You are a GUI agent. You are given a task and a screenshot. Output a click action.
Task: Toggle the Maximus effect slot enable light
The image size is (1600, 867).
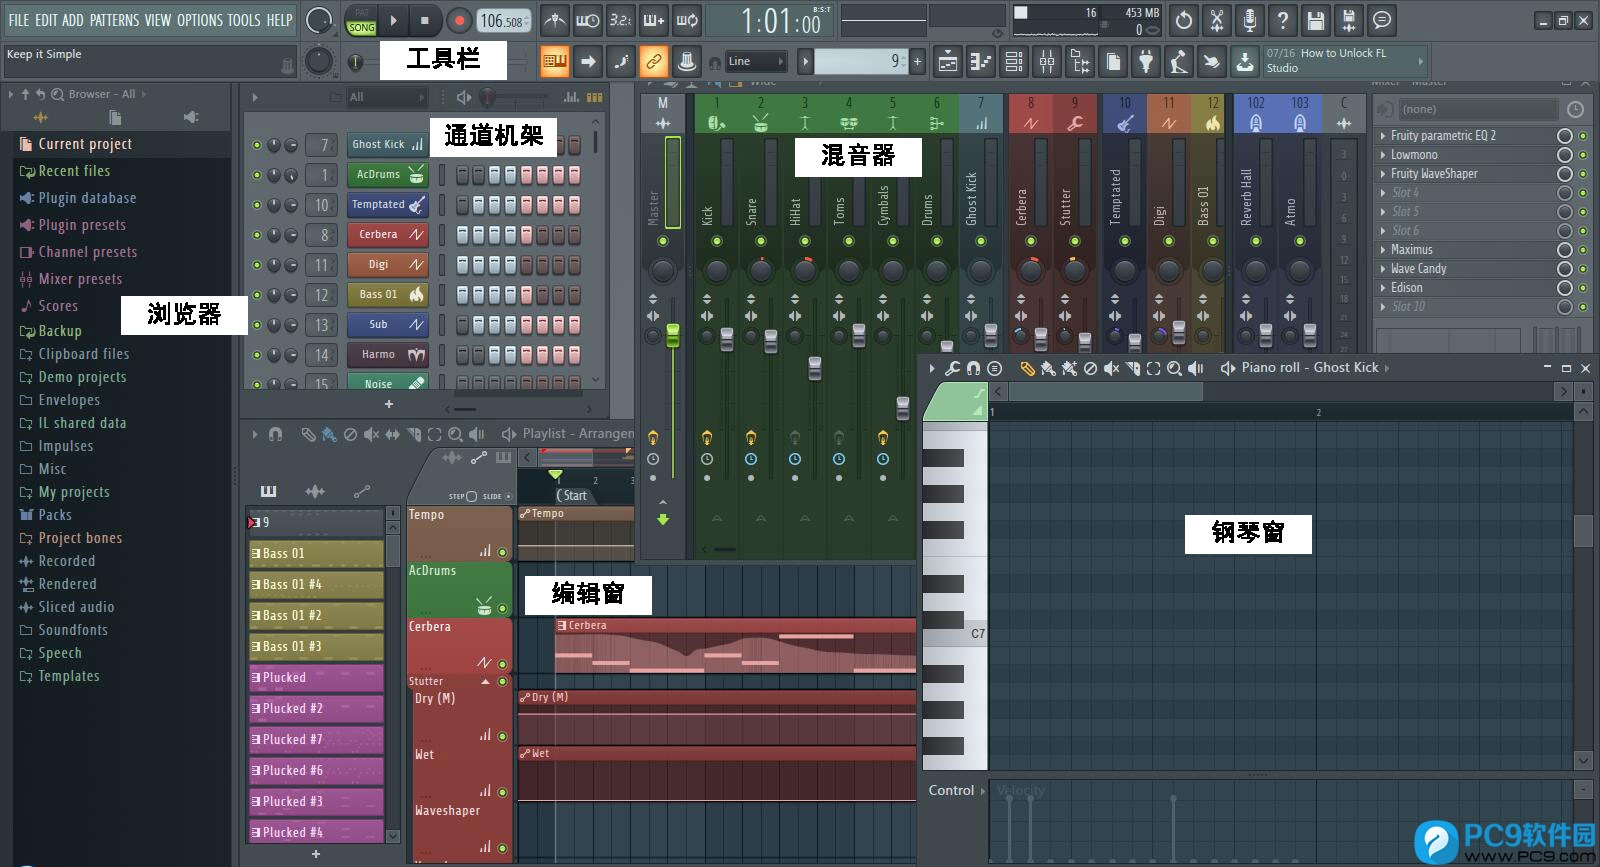(1583, 250)
